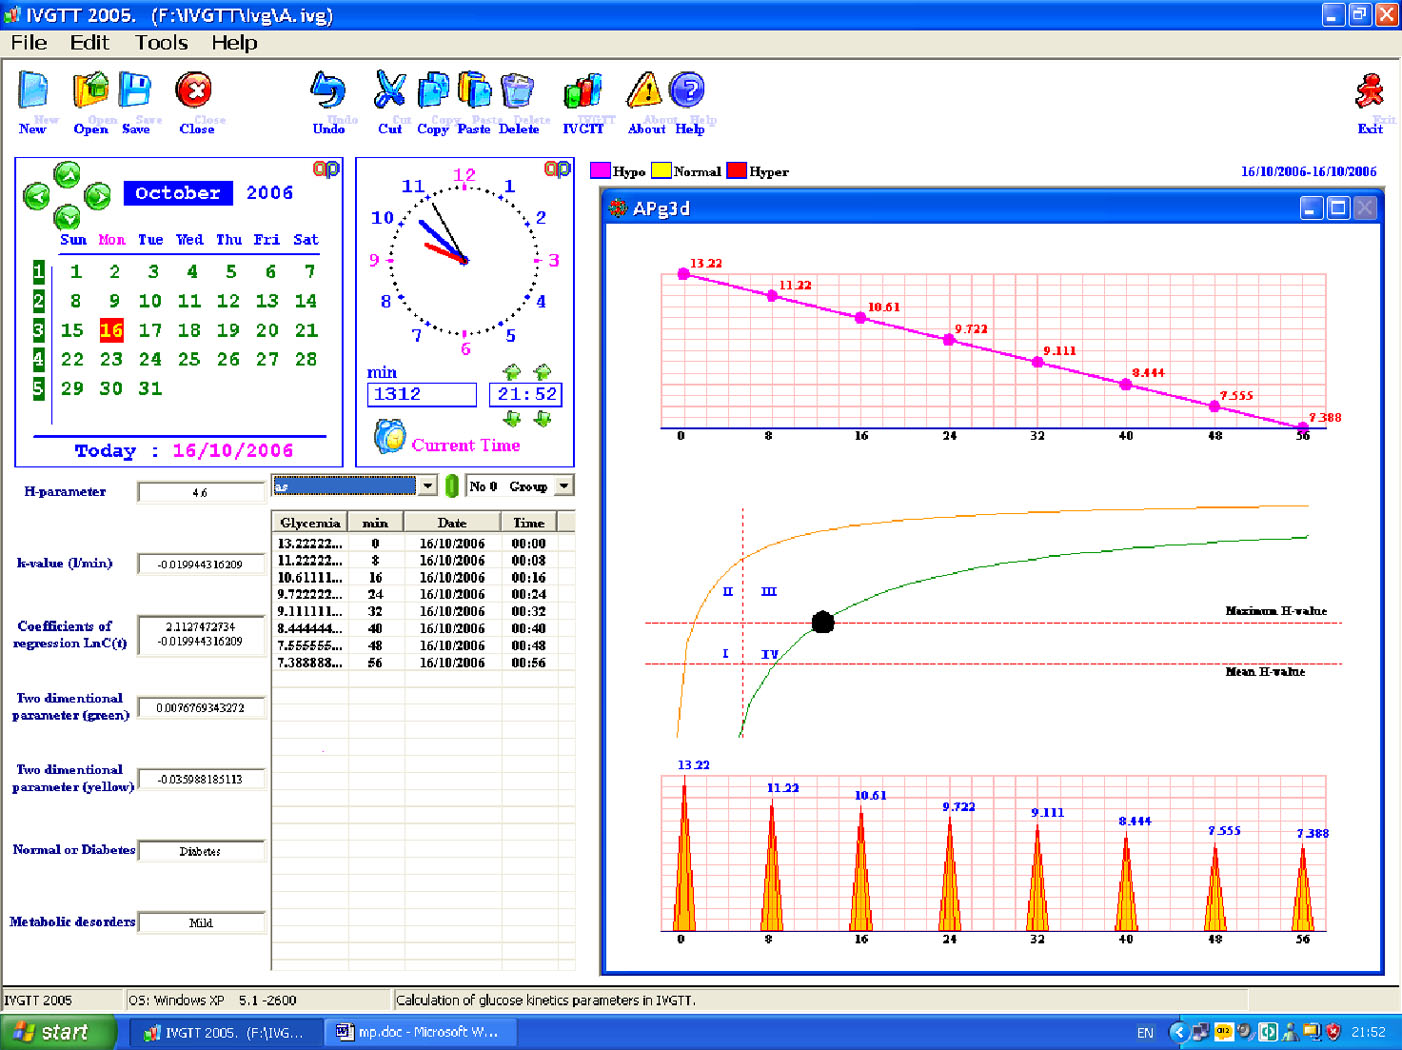Toggle the green indicator next to patient dropdown
The image size is (1402, 1050).
452,486
